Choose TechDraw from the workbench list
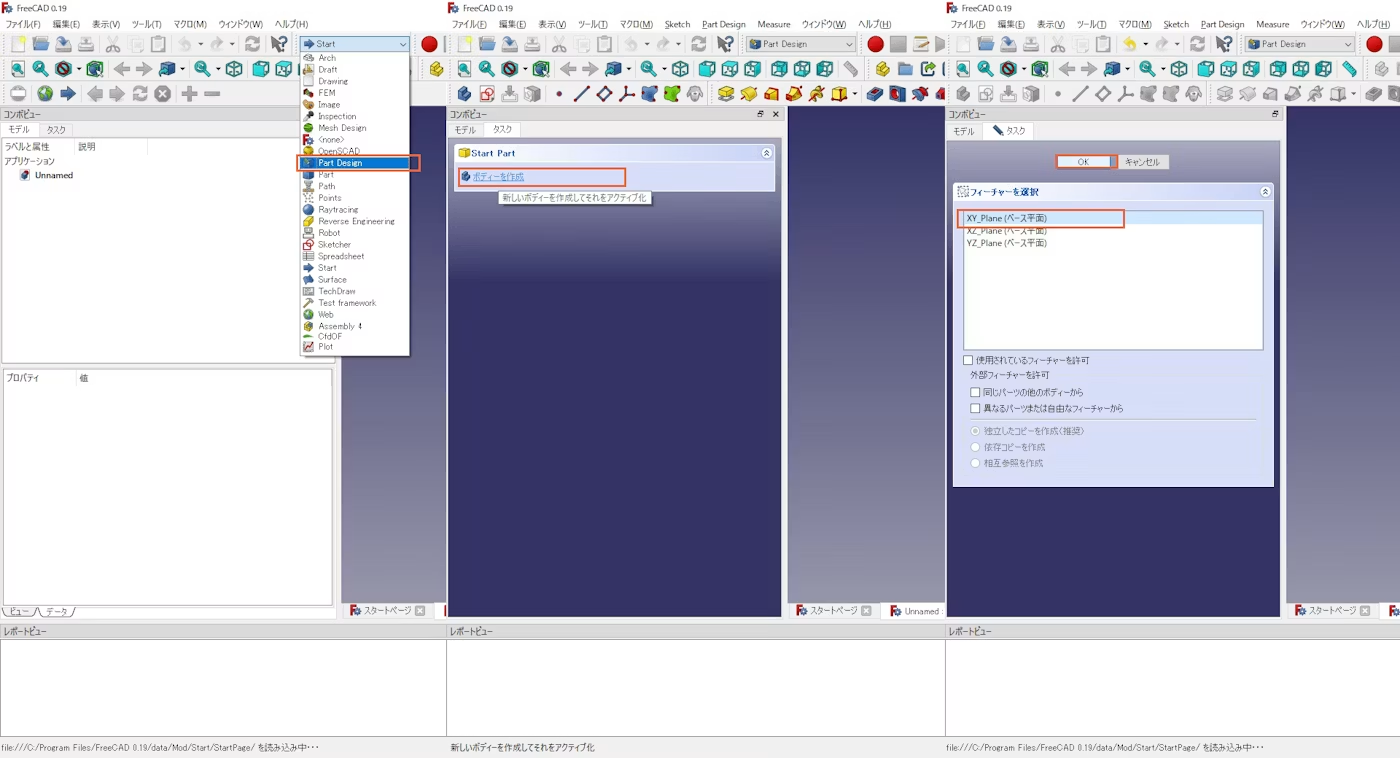The width and height of the screenshot is (1400, 758). [x=355, y=291]
